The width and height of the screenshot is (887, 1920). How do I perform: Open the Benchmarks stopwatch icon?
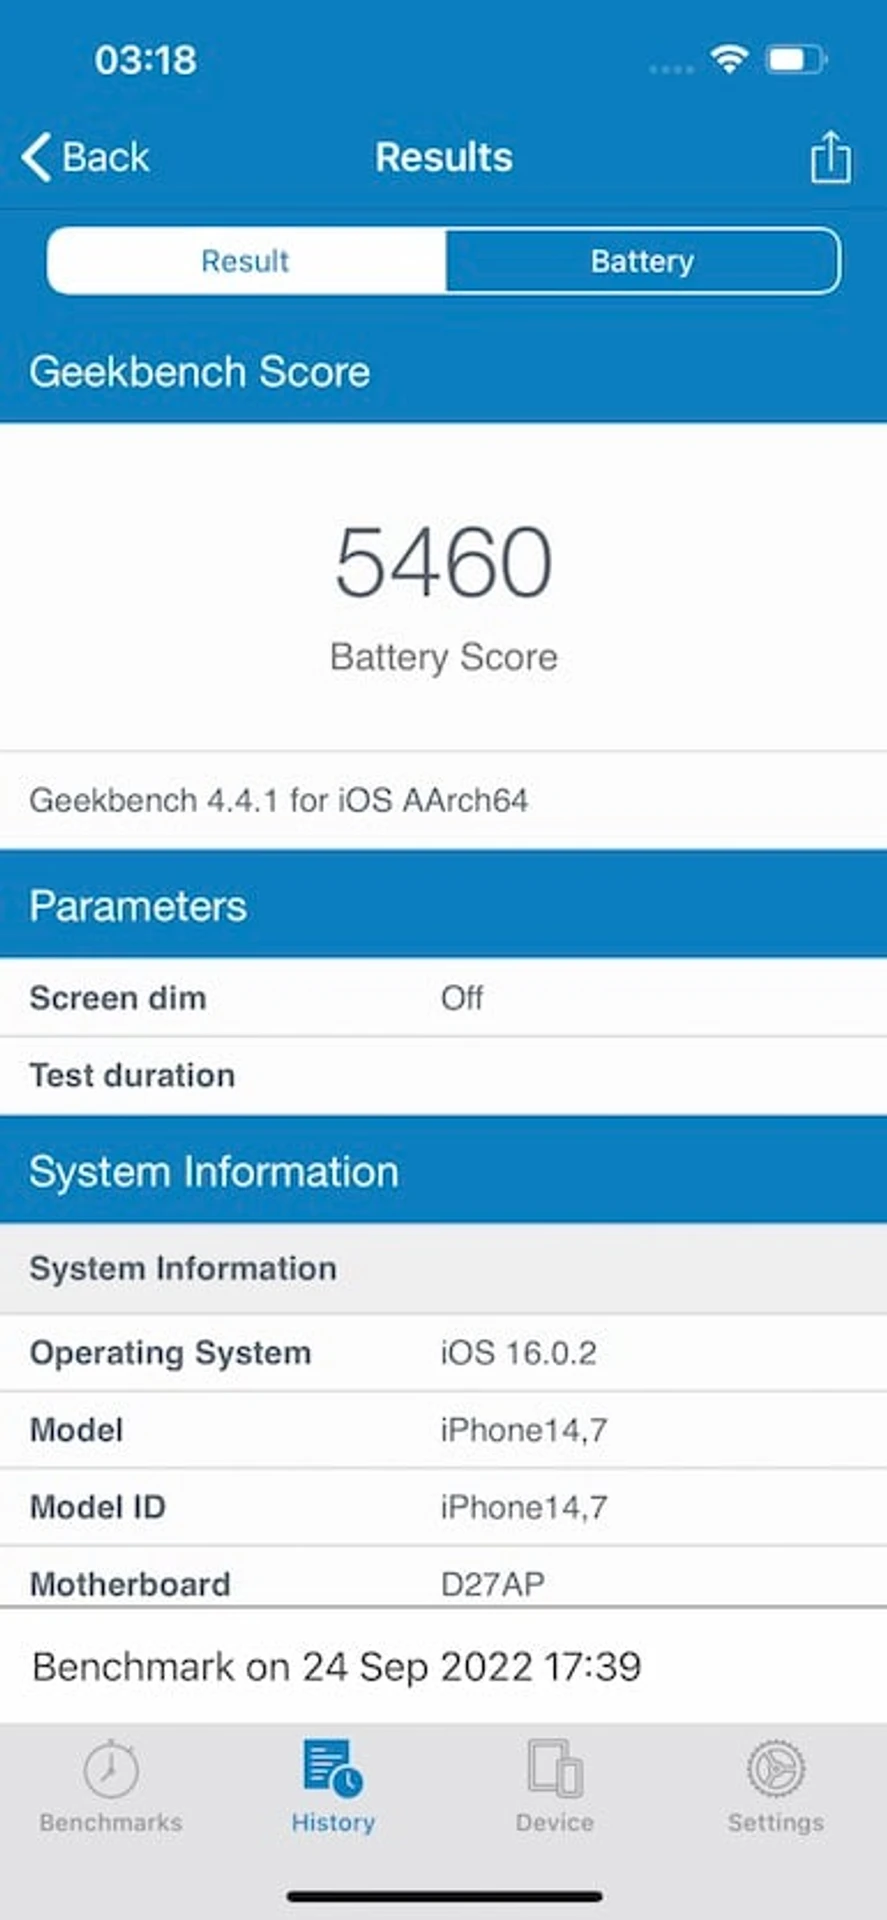tap(111, 1768)
